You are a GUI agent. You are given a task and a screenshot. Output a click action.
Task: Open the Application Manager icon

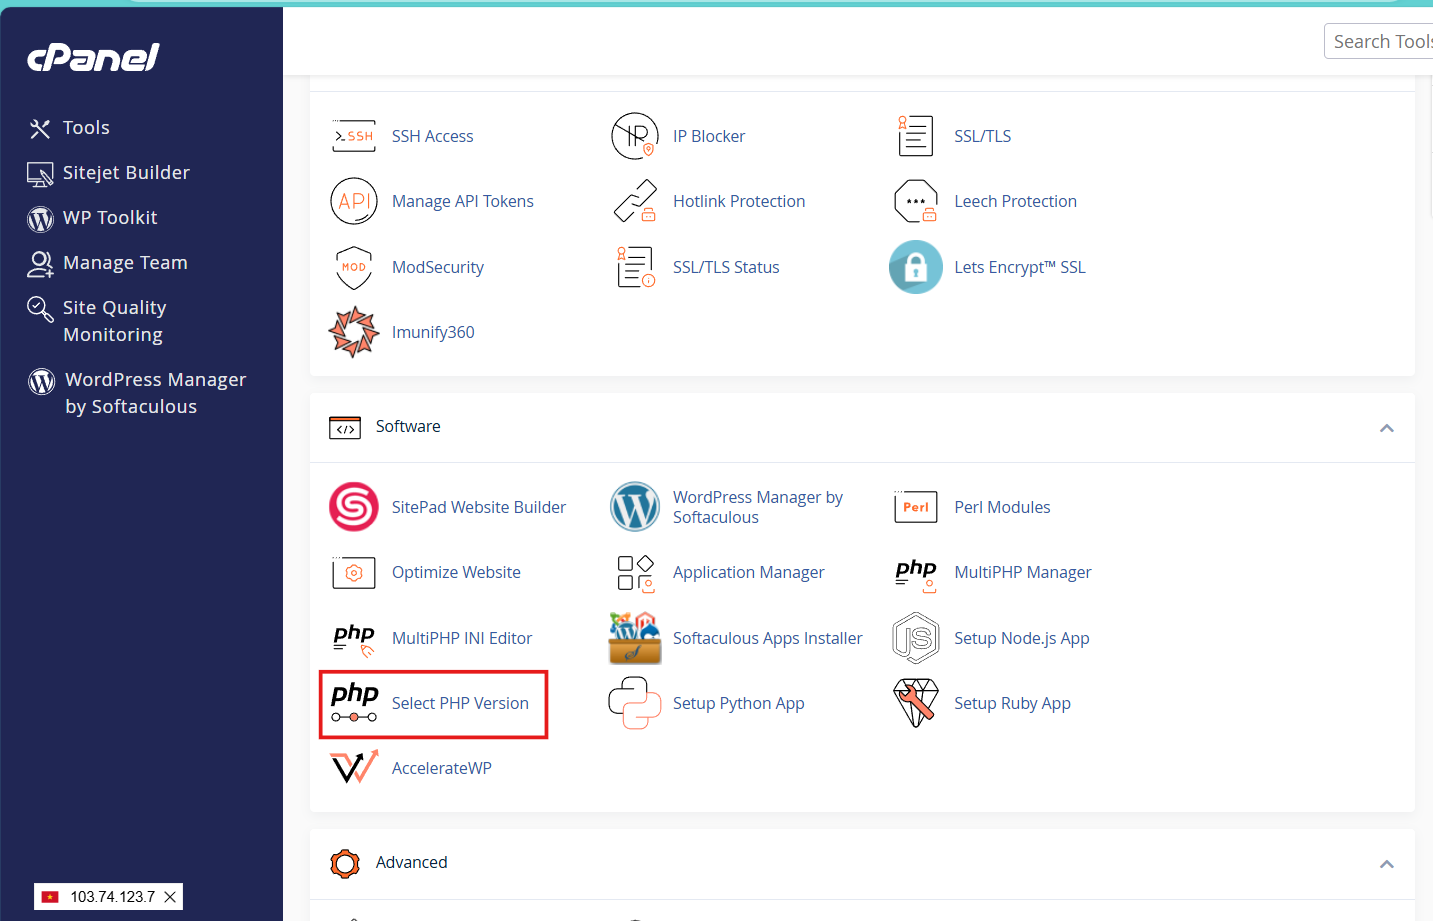click(x=635, y=572)
